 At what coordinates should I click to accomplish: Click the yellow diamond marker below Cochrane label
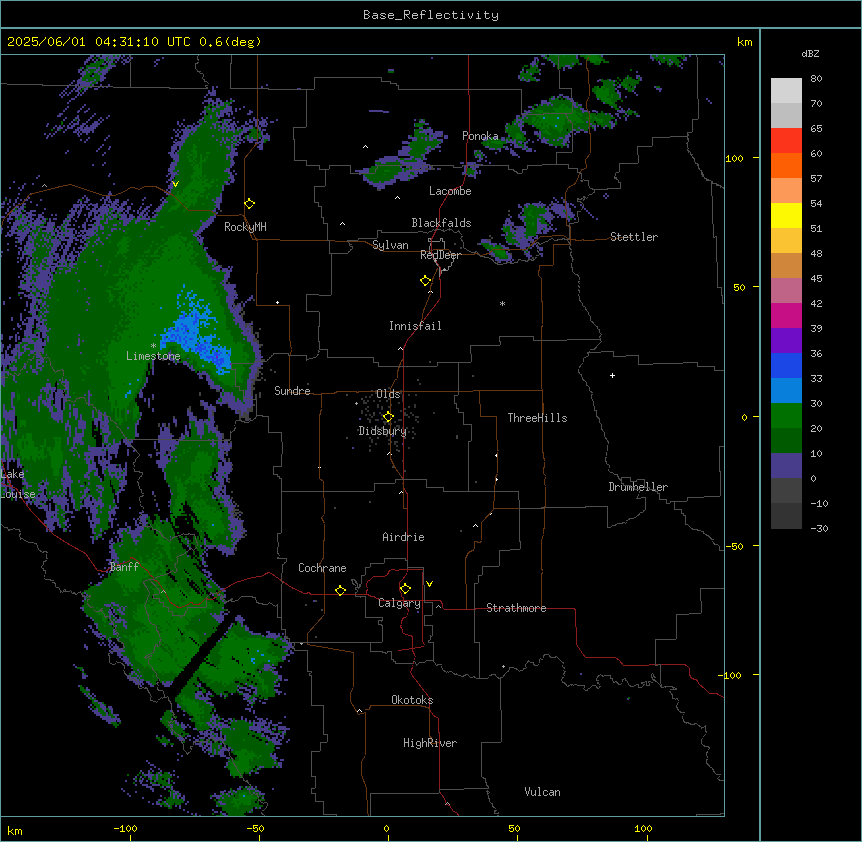340,590
